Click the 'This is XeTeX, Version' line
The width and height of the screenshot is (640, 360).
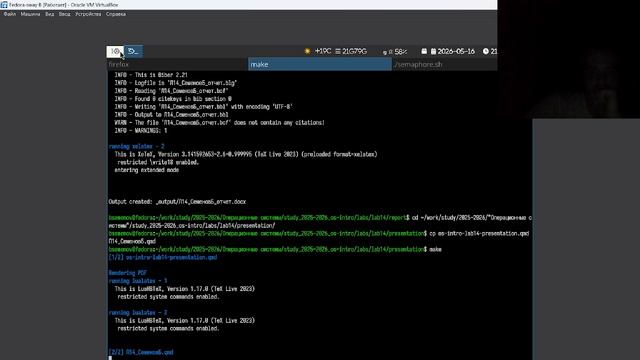(246, 155)
